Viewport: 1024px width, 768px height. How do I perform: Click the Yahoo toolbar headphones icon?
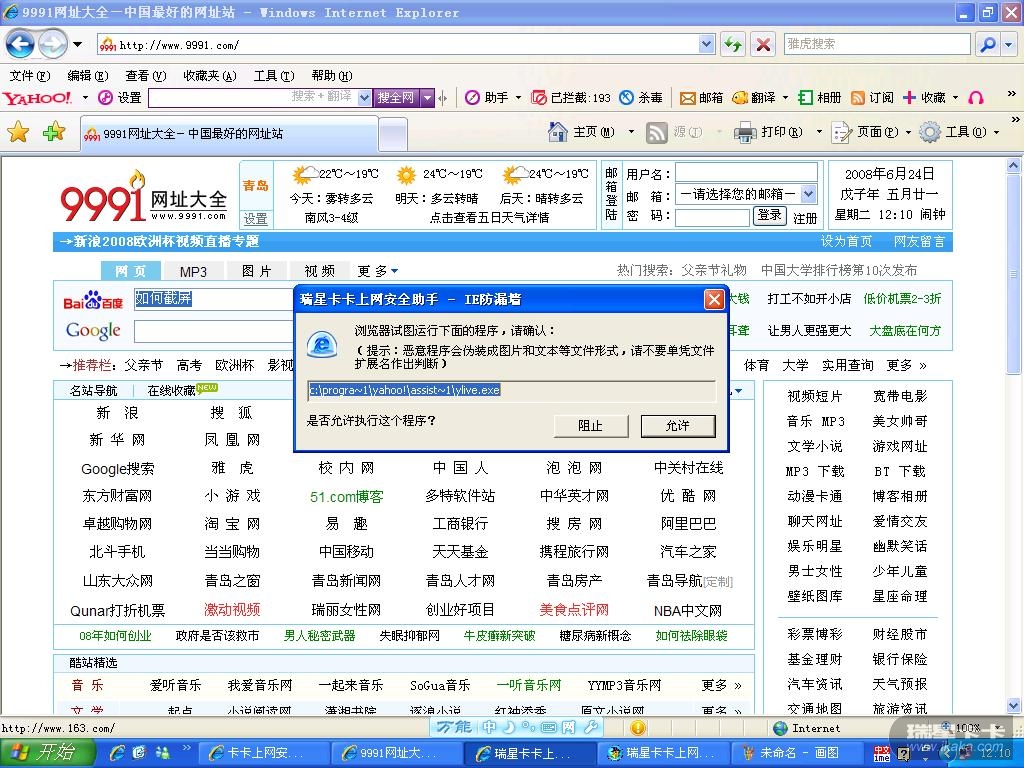click(976, 98)
